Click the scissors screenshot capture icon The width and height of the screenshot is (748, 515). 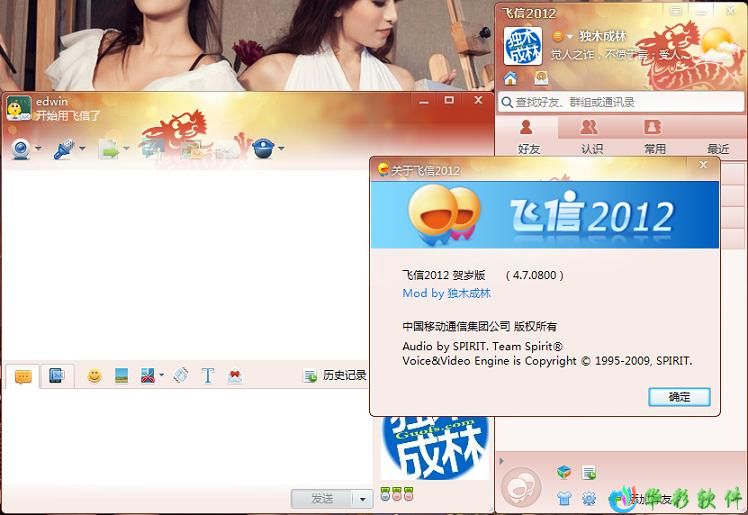148,376
